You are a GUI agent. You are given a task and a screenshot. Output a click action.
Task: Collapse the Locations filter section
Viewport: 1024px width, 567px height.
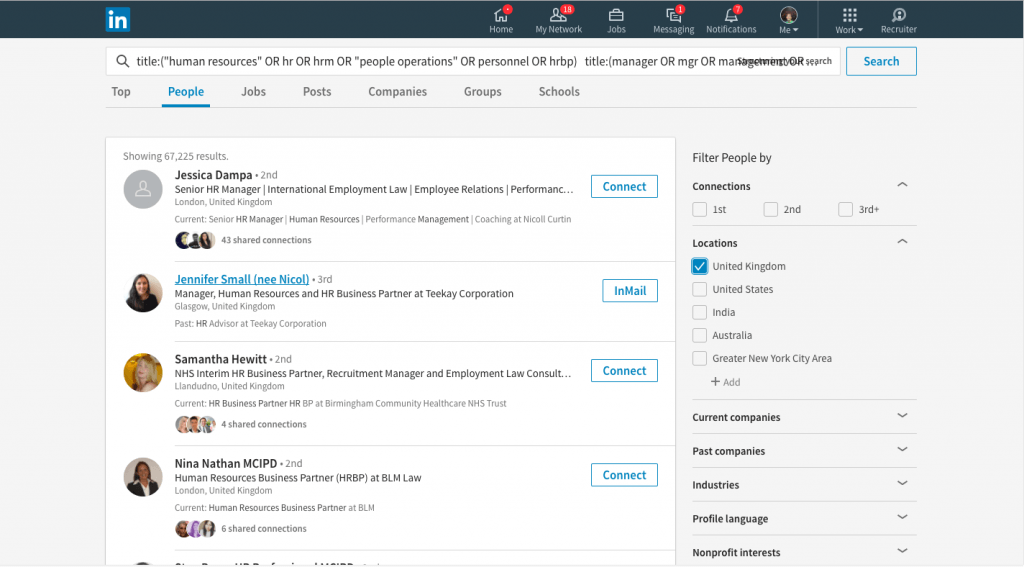pyautogui.click(x=902, y=243)
